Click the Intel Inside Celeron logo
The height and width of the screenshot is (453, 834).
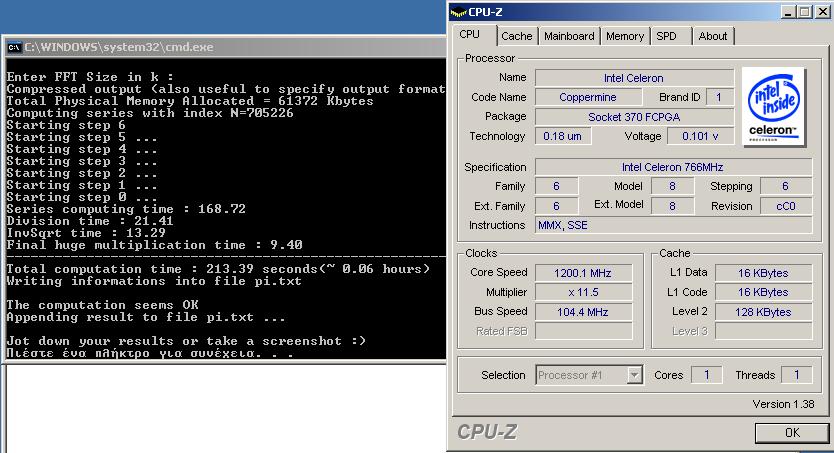click(x=774, y=107)
